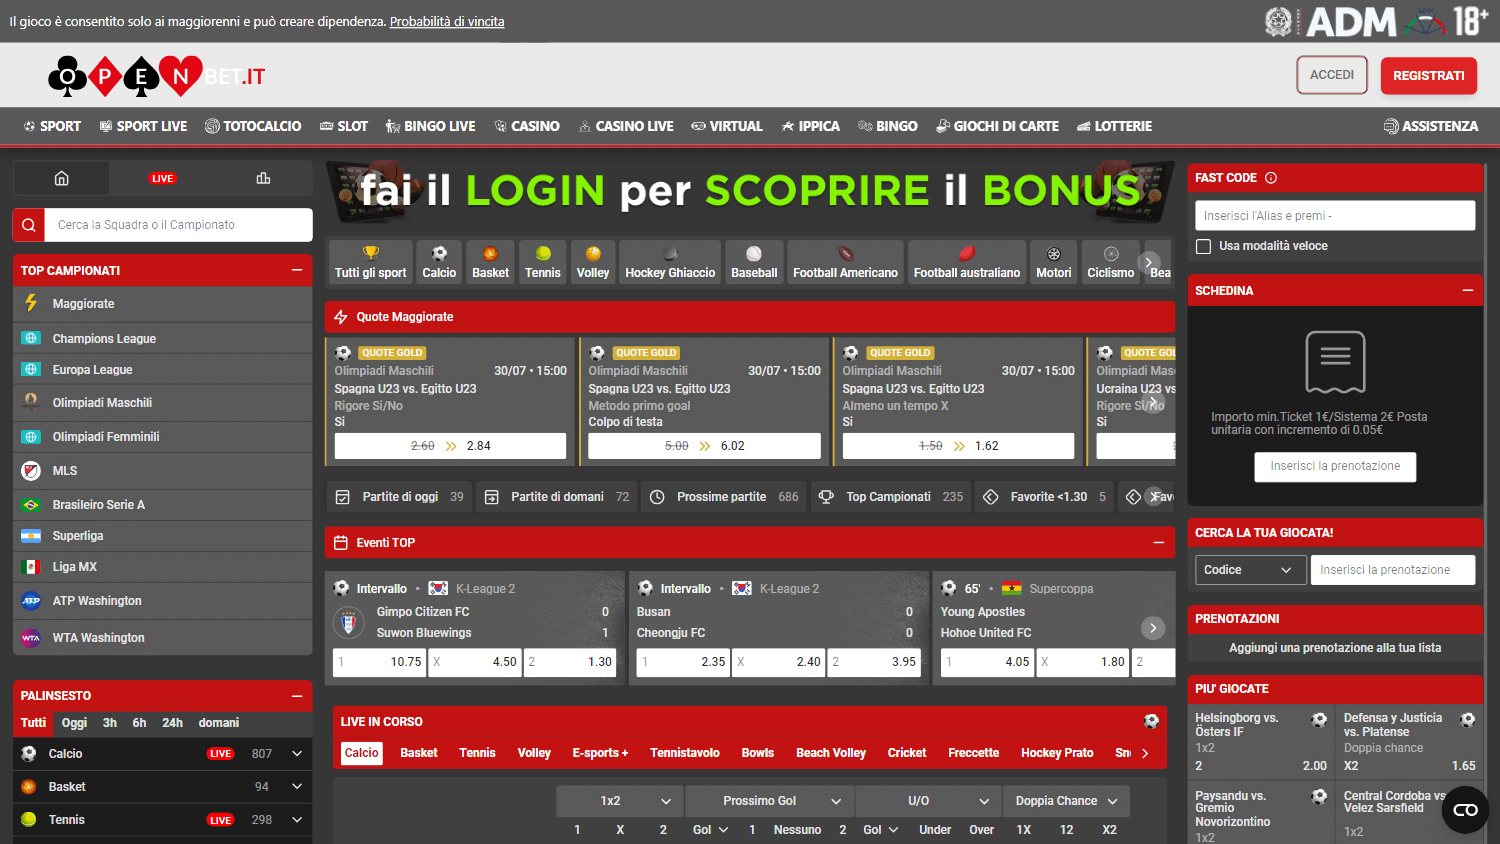Open Champions League in Top Campionati

point(162,339)
